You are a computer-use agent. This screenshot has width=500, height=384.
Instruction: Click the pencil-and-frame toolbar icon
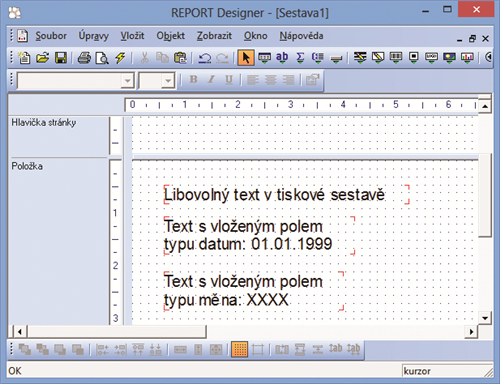(x=378, y=58)
